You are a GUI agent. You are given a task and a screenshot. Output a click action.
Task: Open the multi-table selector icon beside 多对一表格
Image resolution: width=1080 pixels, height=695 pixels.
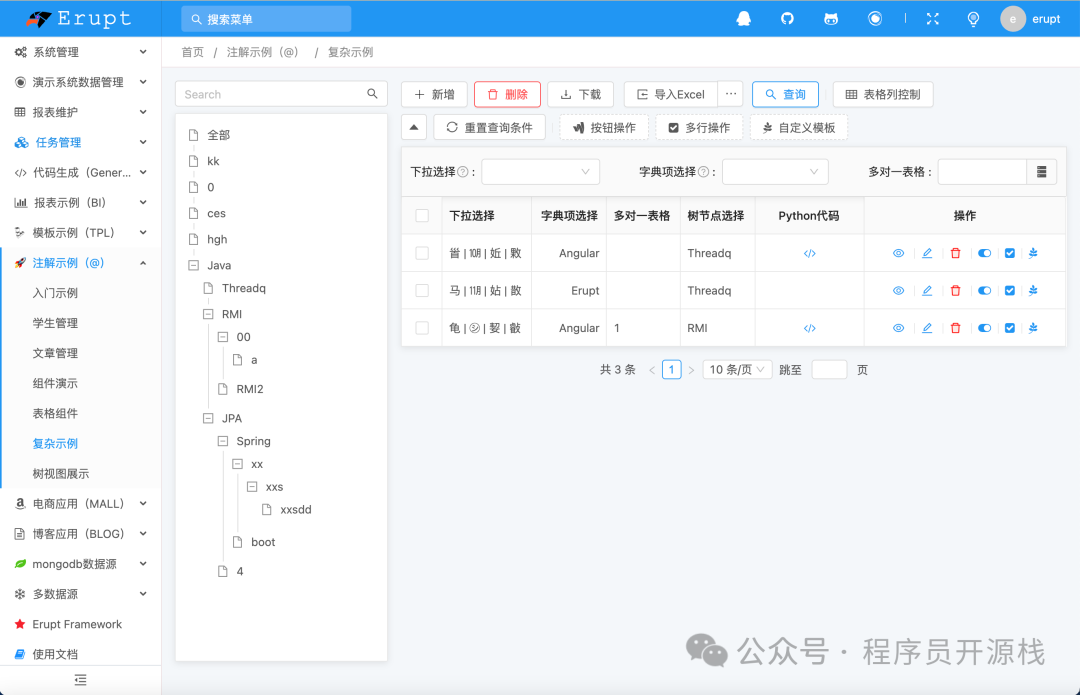[x=1041, y=171]
